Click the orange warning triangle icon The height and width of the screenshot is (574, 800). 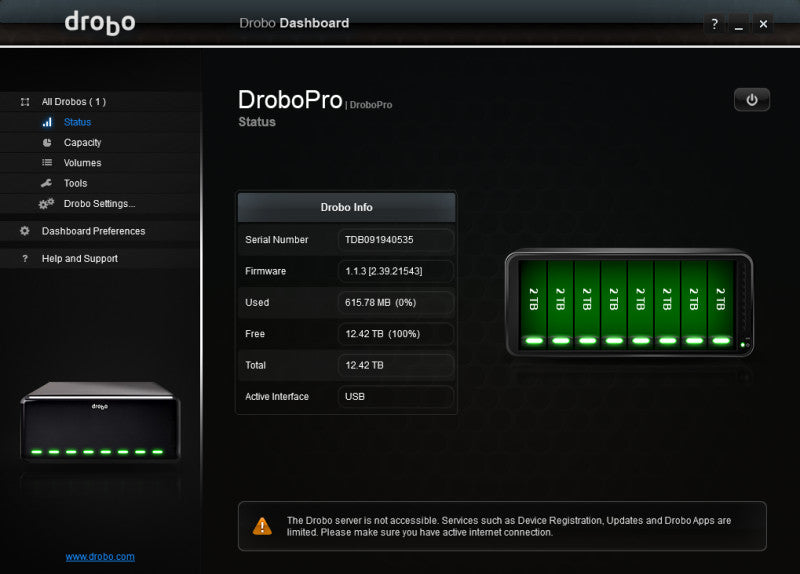(262, 526)
